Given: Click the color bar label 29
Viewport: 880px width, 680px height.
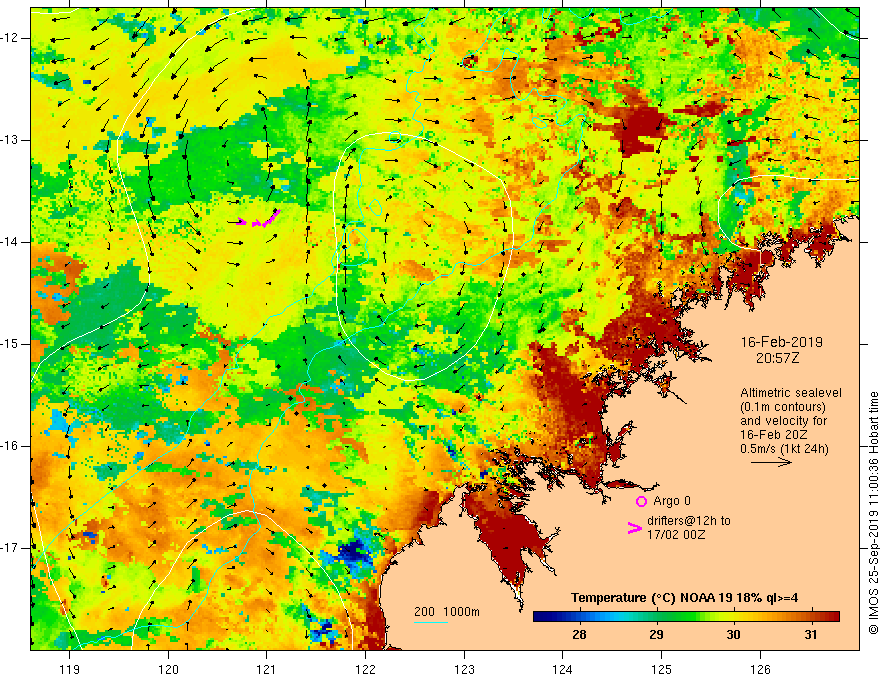Looking at the screenshot, I should 656,635.
